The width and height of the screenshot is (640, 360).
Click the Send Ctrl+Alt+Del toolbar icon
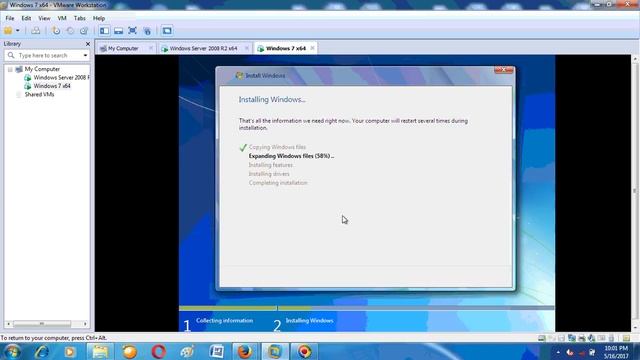(36, 31)
